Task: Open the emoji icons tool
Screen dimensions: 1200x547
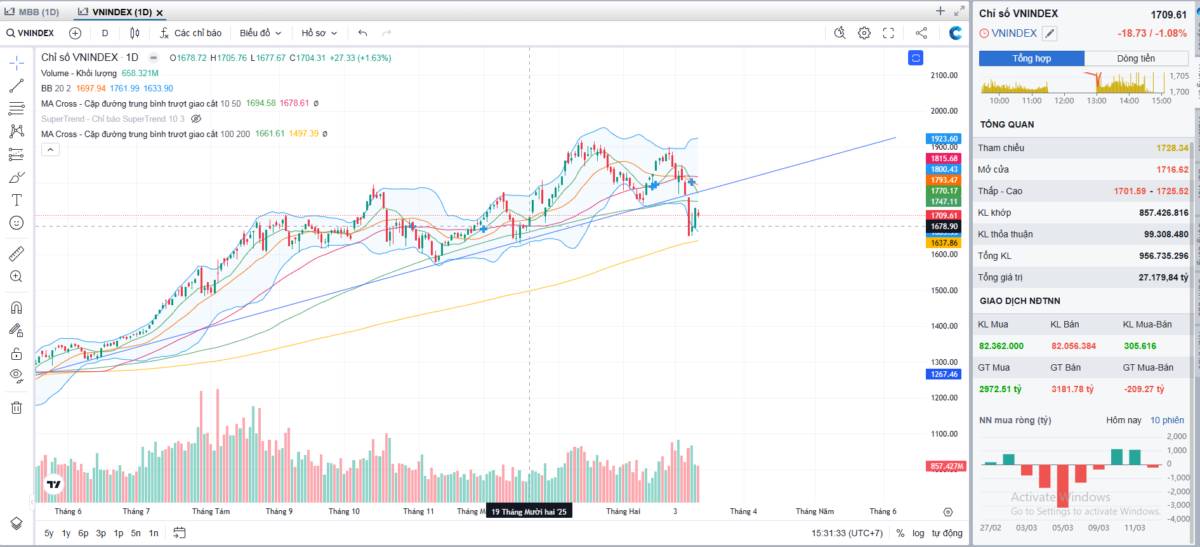Action: (x=16, y=223)
